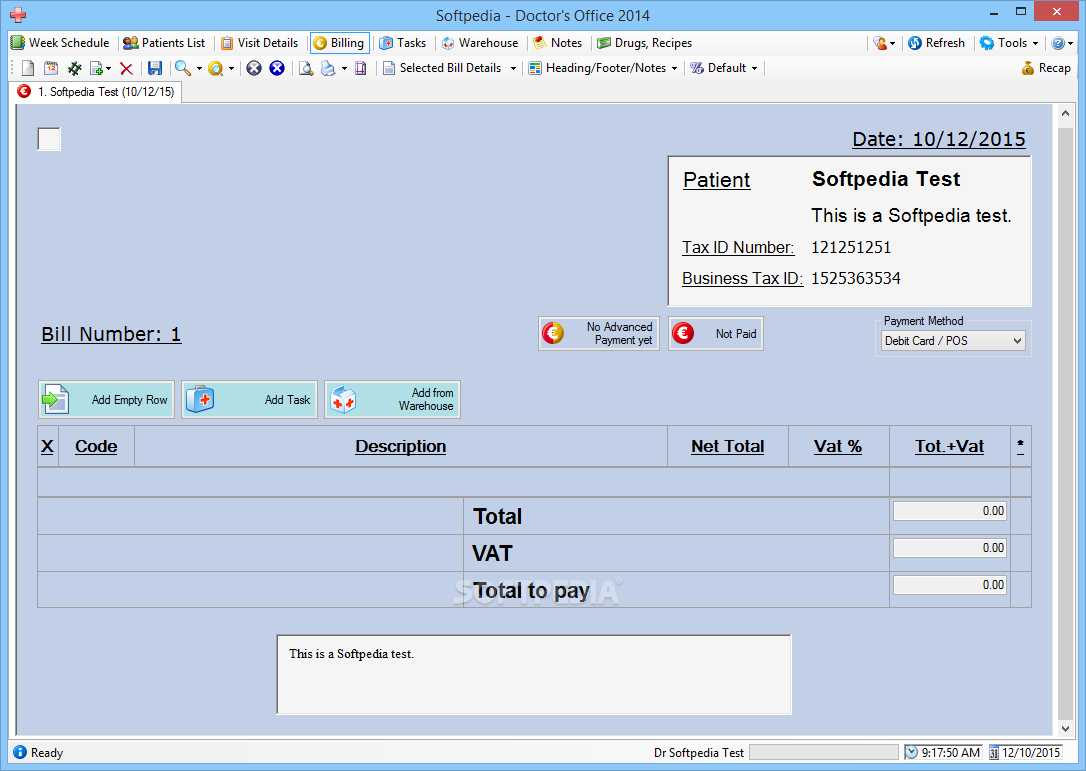
Task: Expand Selected Bill Details dropdown
Action: (513, 69)
